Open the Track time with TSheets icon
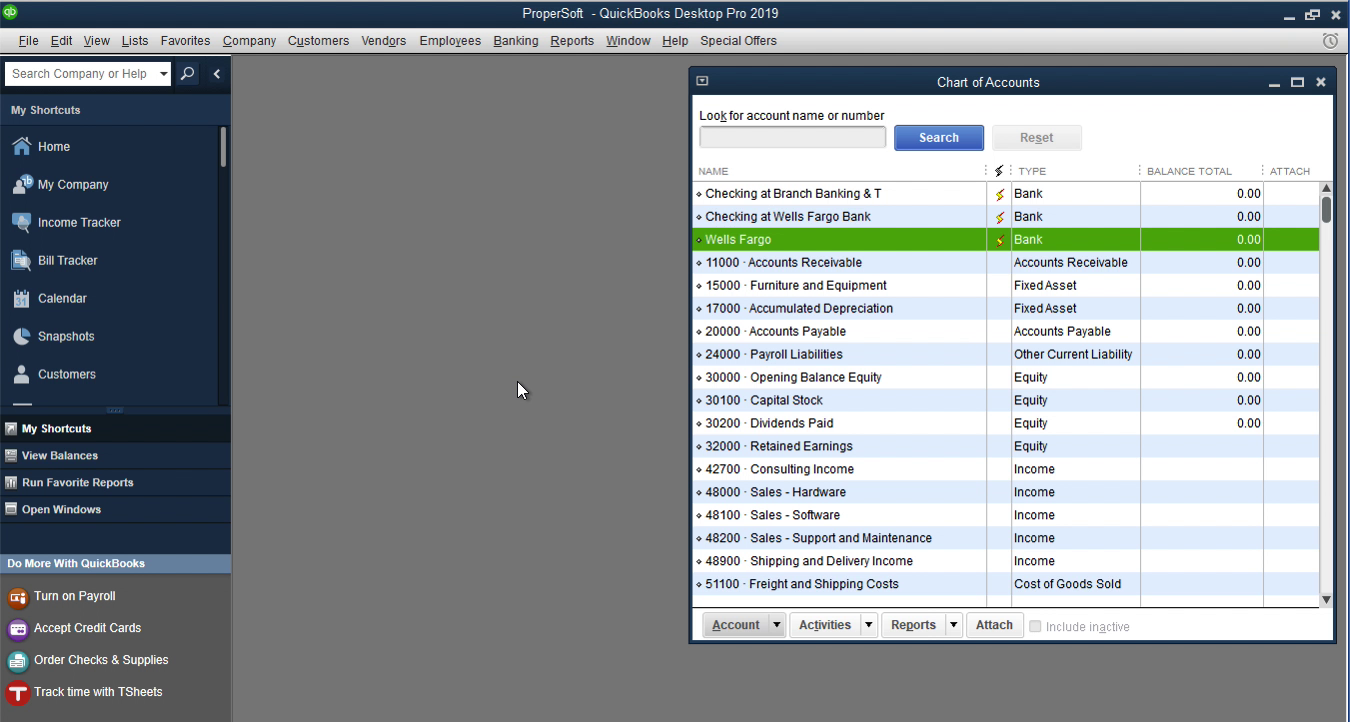 [18, 692]
